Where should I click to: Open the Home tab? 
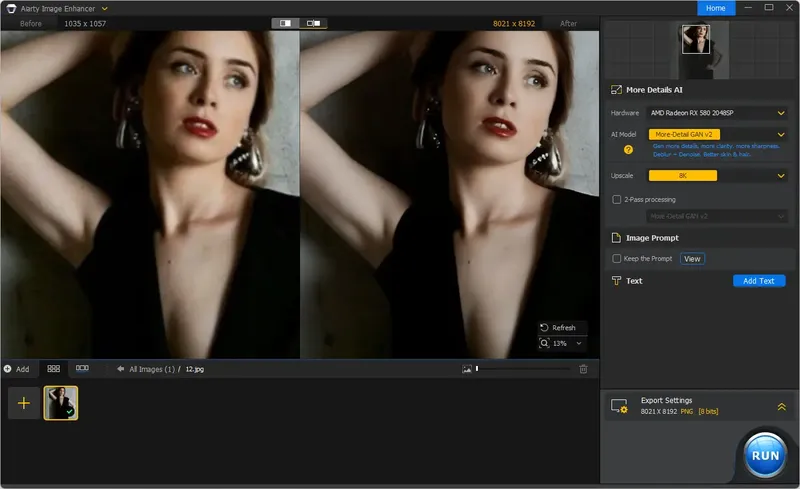(716, 8)
